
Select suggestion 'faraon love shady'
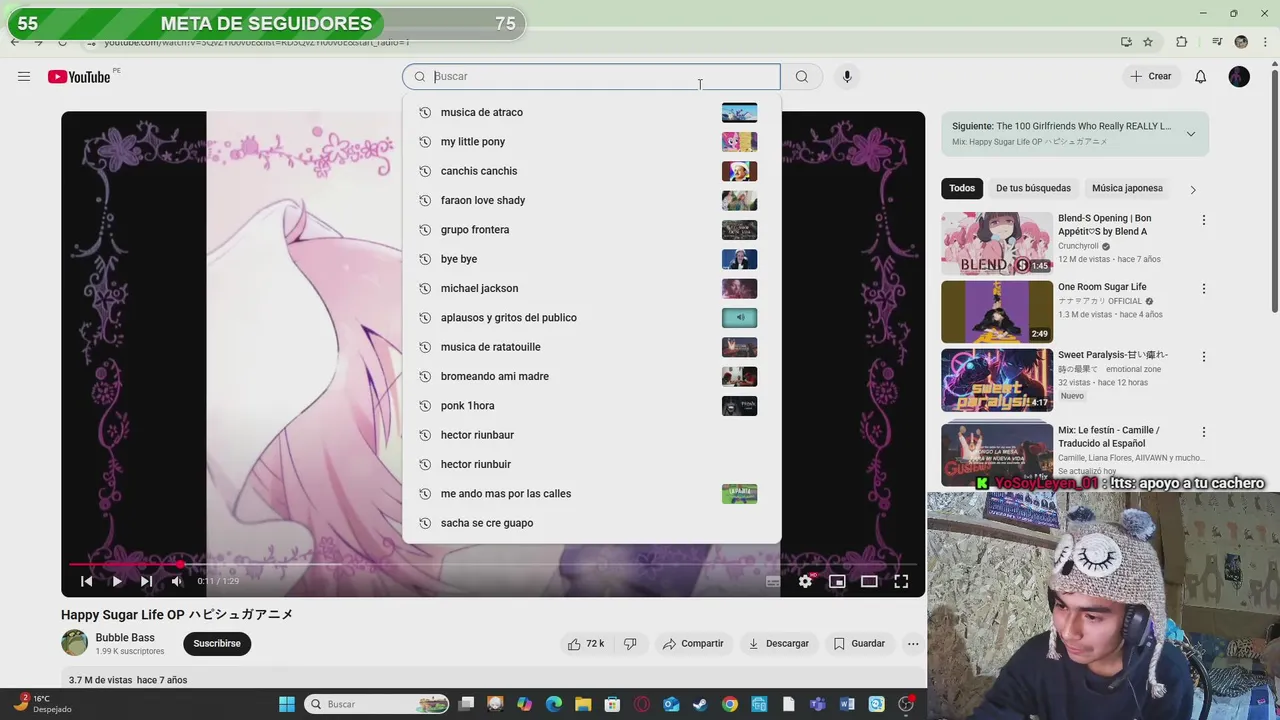click(x=591, y=200)
